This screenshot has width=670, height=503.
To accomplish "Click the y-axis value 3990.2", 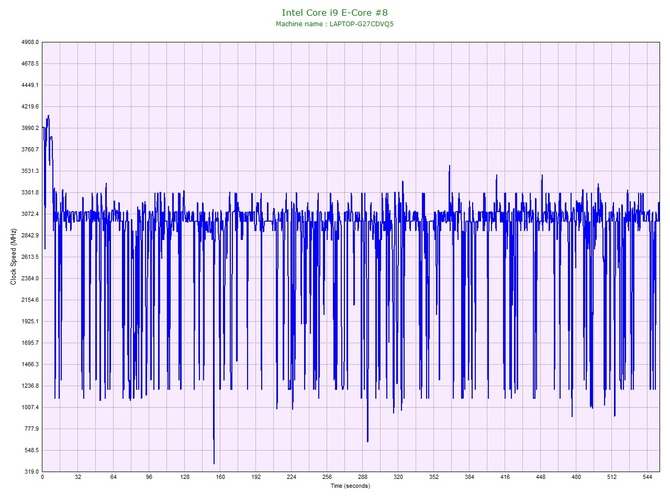I will (30, 128).
